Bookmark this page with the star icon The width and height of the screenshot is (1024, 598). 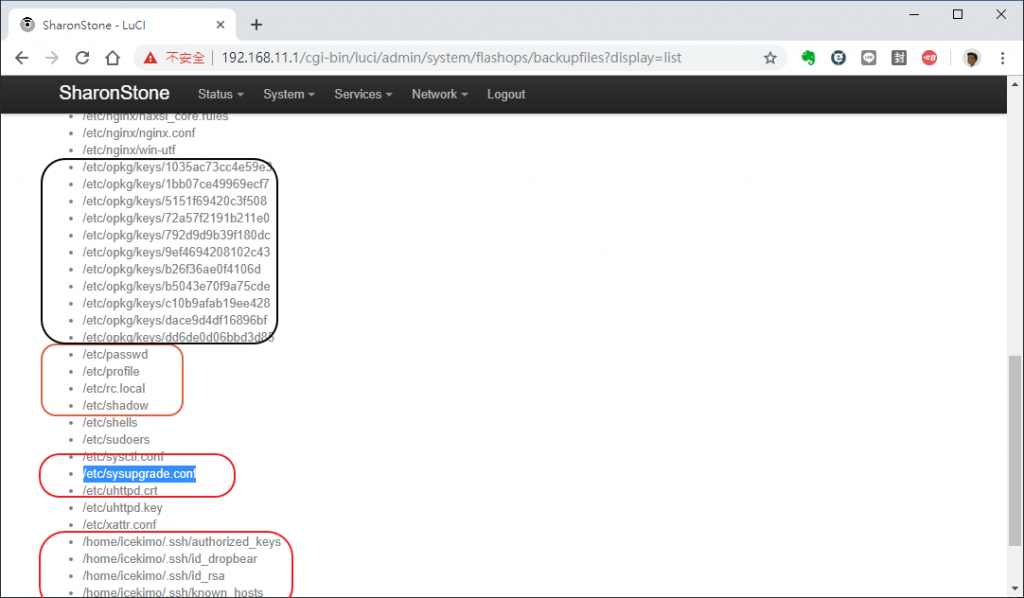[771, 58]
